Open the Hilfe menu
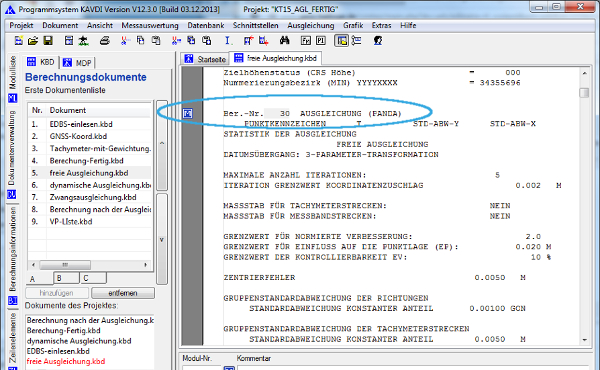Screen dimensions: 600x370 tap(408, 25)
